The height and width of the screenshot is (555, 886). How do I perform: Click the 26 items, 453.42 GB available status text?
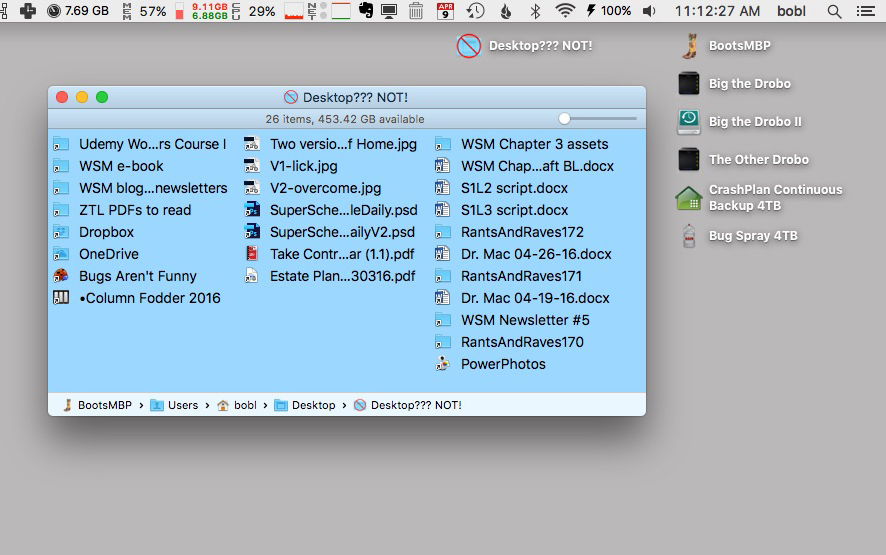pyautogui.click(x=345, y=119)
